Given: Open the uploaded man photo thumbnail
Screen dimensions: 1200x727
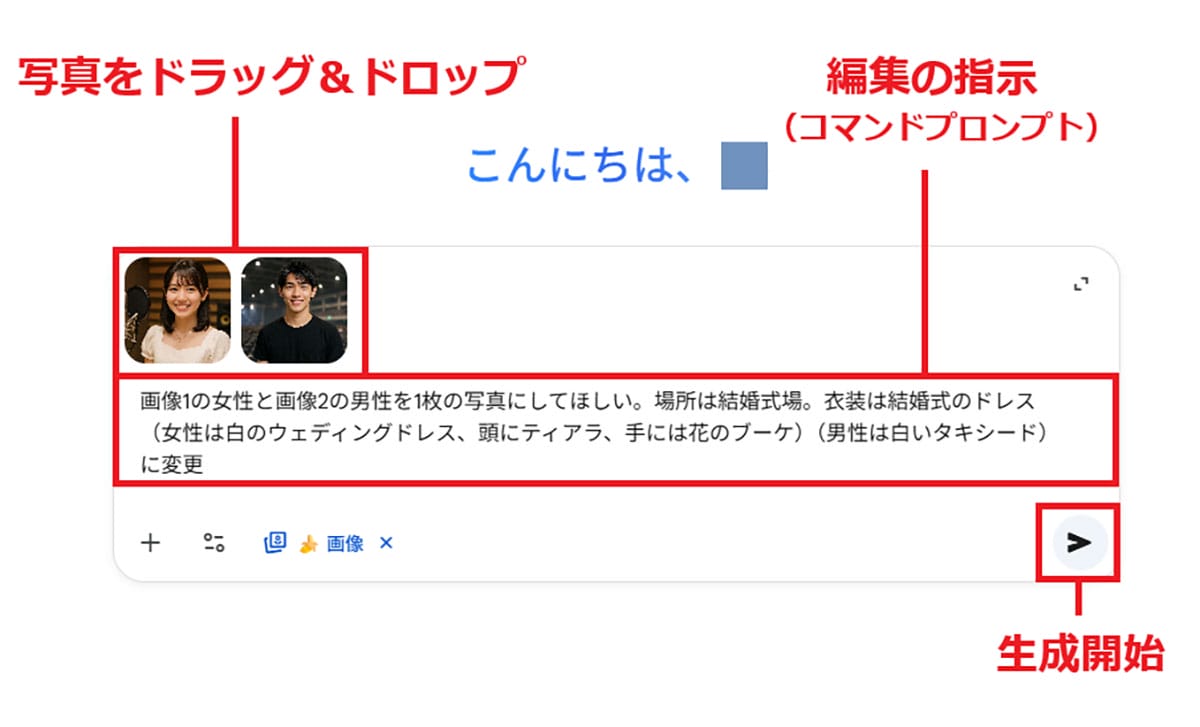Looking at the screenshot, I should (294, 310).
